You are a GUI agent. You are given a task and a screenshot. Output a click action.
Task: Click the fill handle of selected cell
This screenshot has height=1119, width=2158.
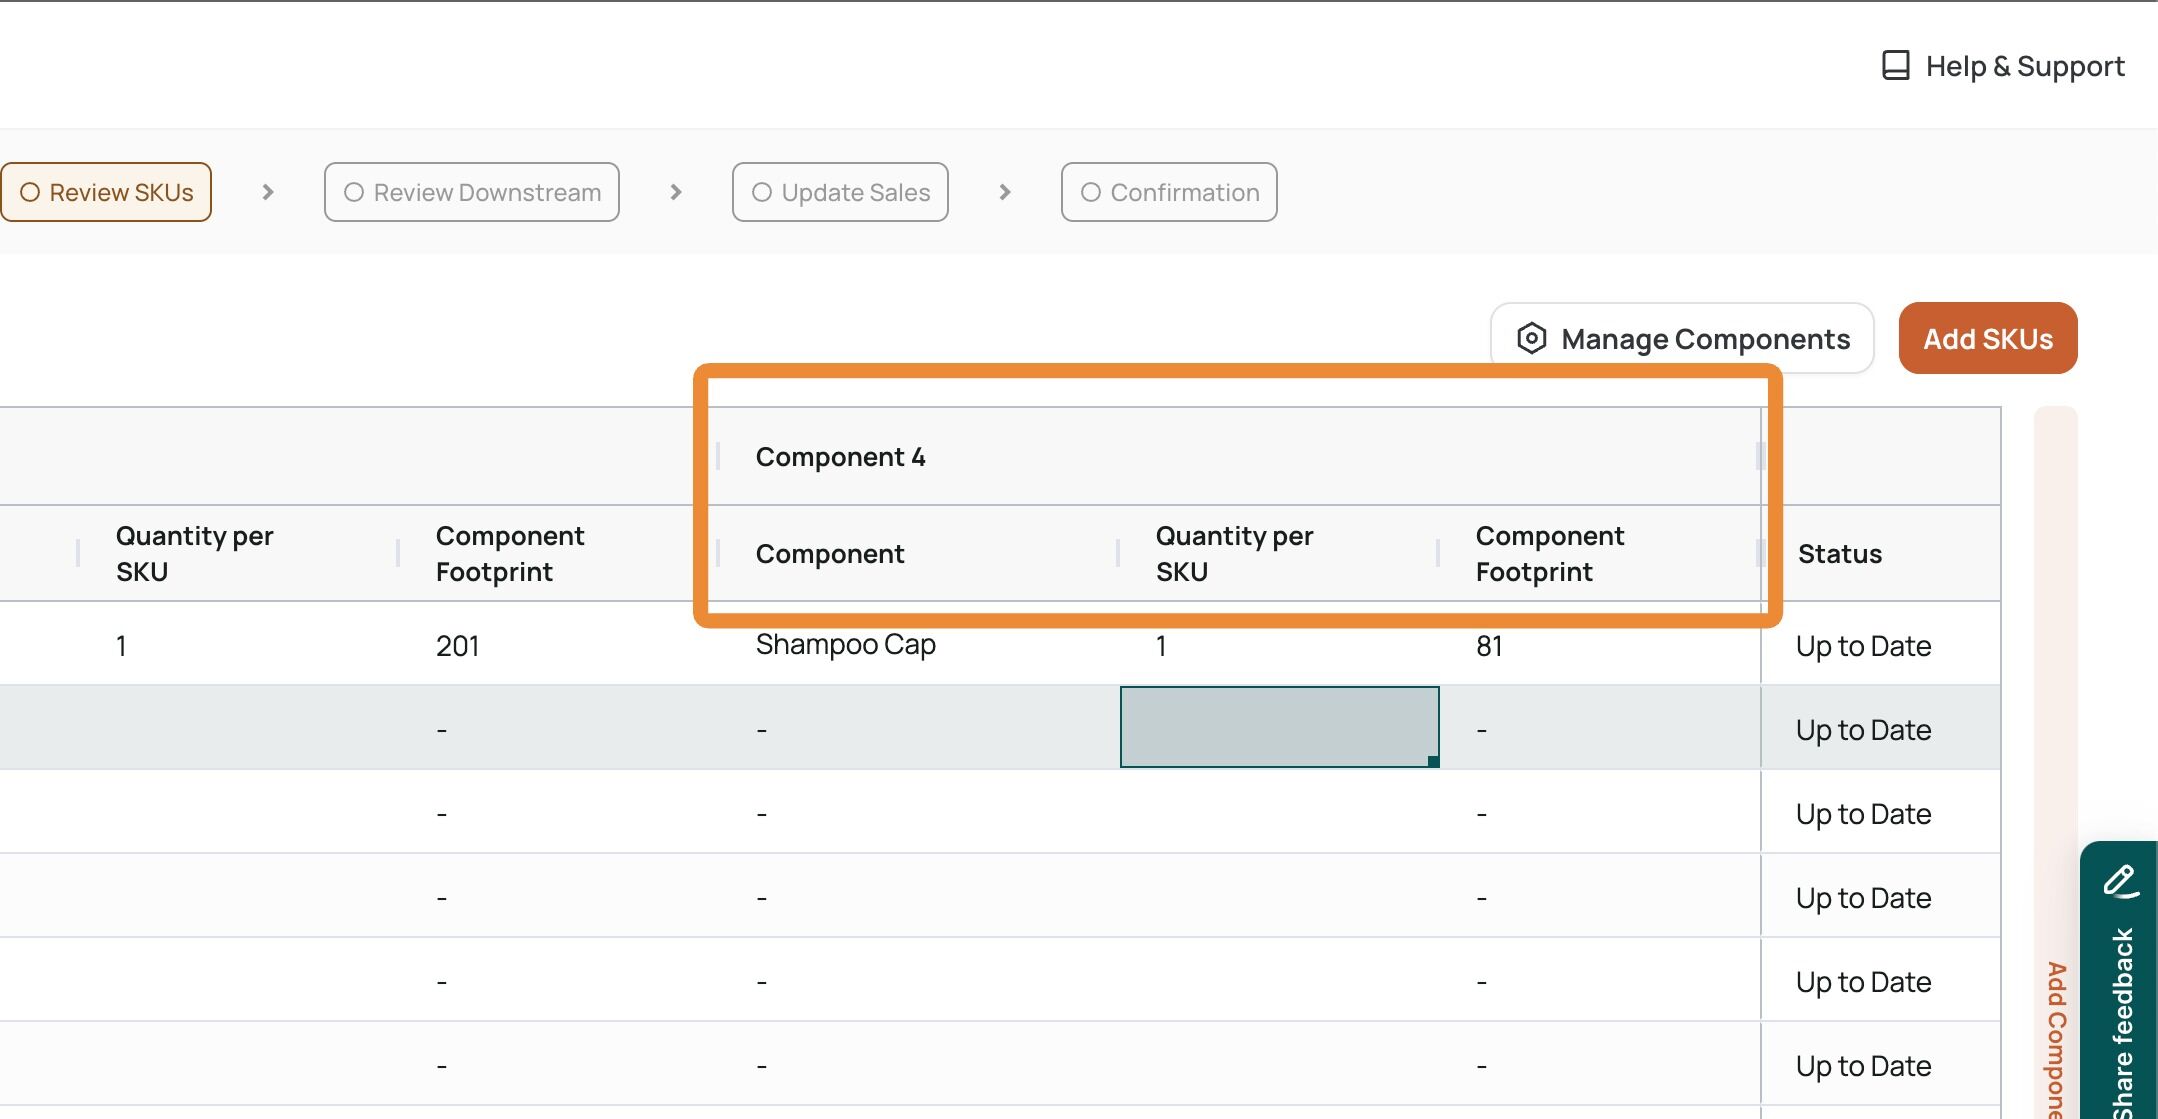[1433, 761]
